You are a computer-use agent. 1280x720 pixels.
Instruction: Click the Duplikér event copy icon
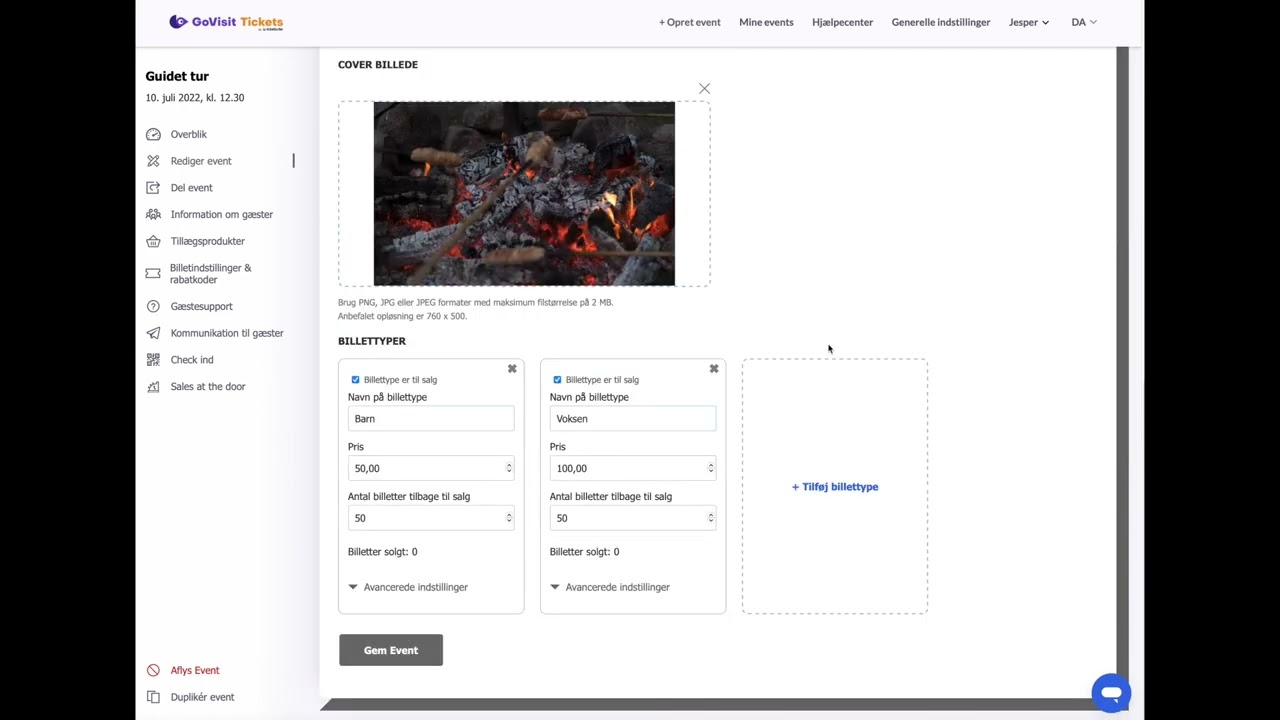[x=153, y=697]
